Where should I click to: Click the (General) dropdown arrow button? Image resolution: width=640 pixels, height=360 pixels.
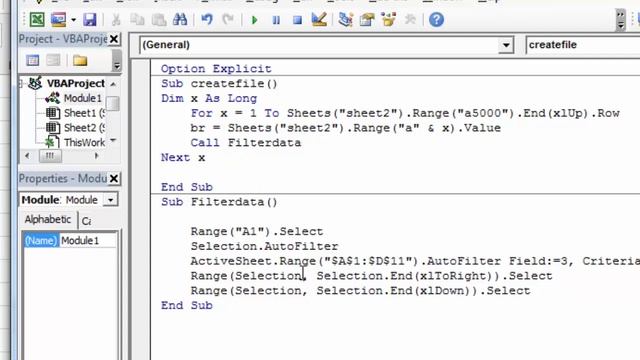506,45
